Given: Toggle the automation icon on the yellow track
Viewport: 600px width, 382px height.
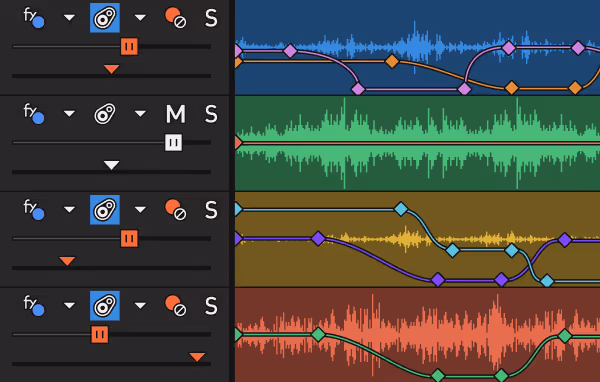Looking at the screenshot, I should [105, 210].
